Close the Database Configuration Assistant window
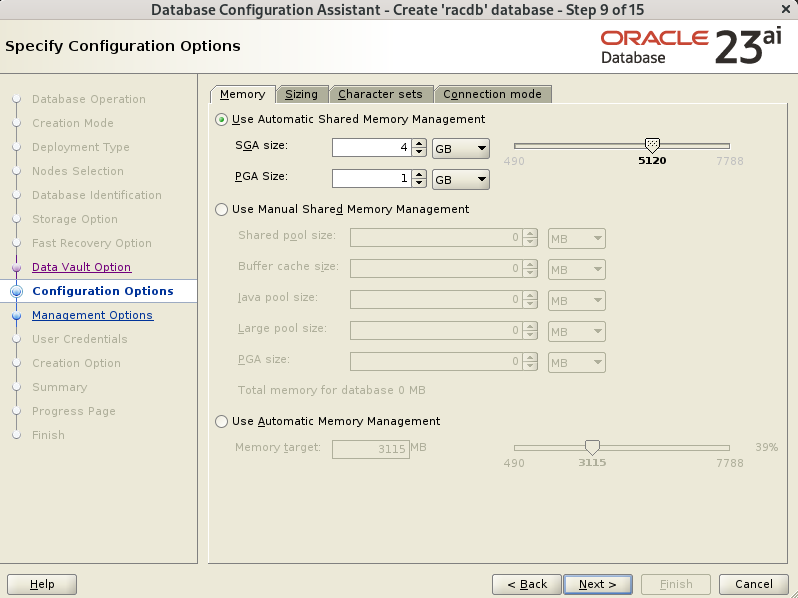 (x=786, y=9)
